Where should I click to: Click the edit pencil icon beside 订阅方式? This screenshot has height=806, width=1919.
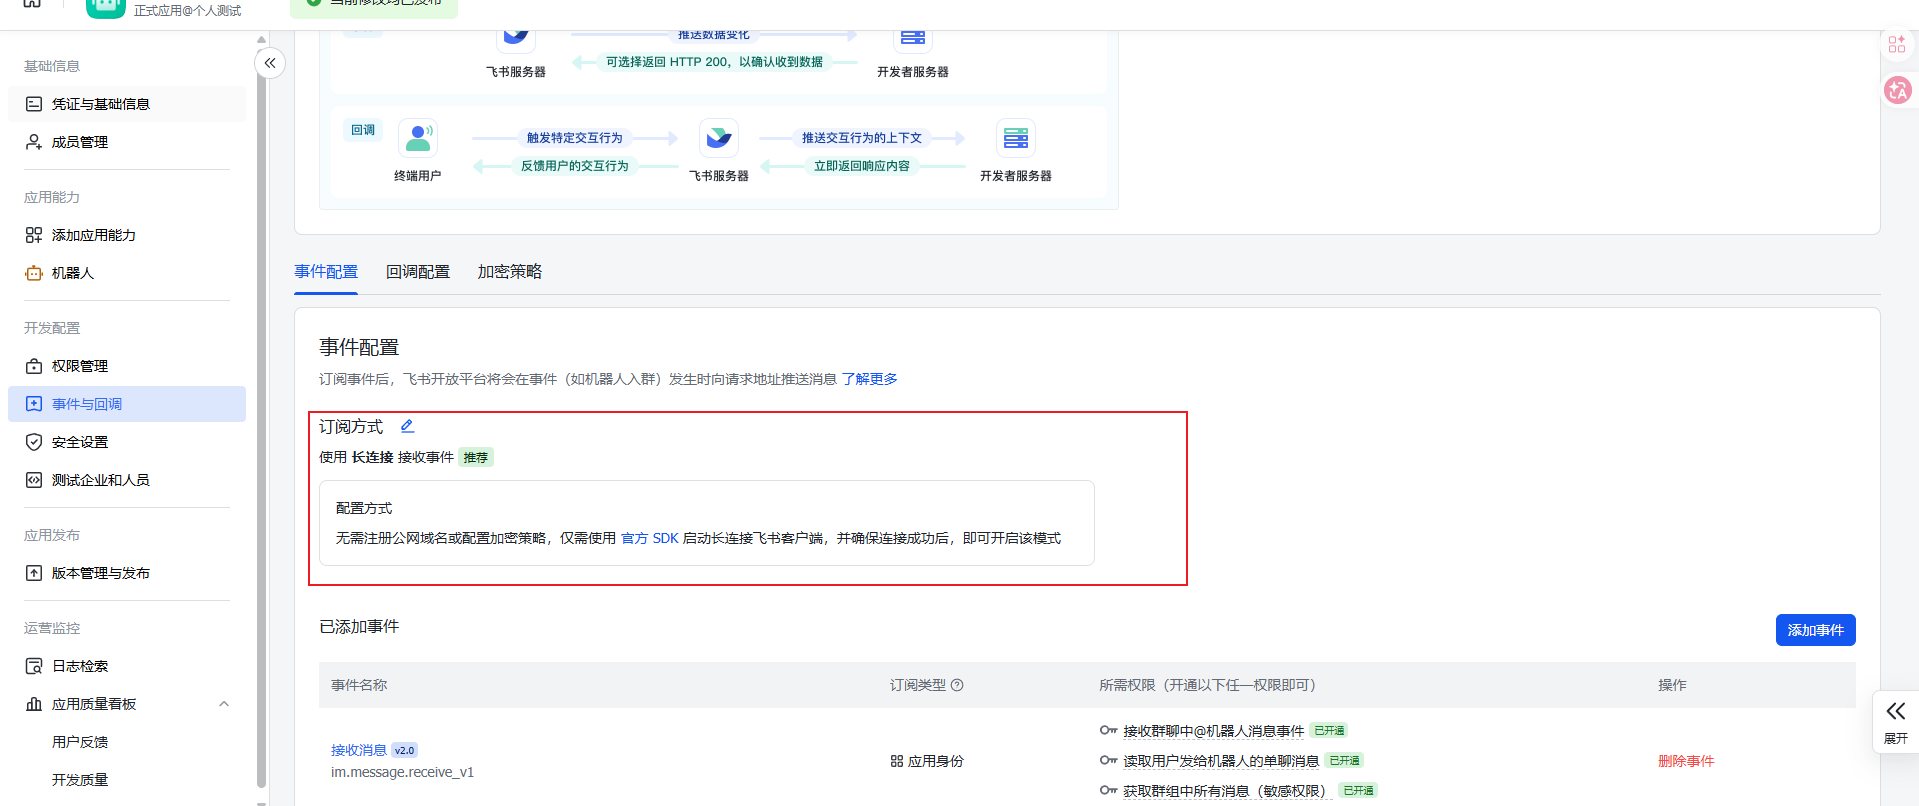(407, 426)
